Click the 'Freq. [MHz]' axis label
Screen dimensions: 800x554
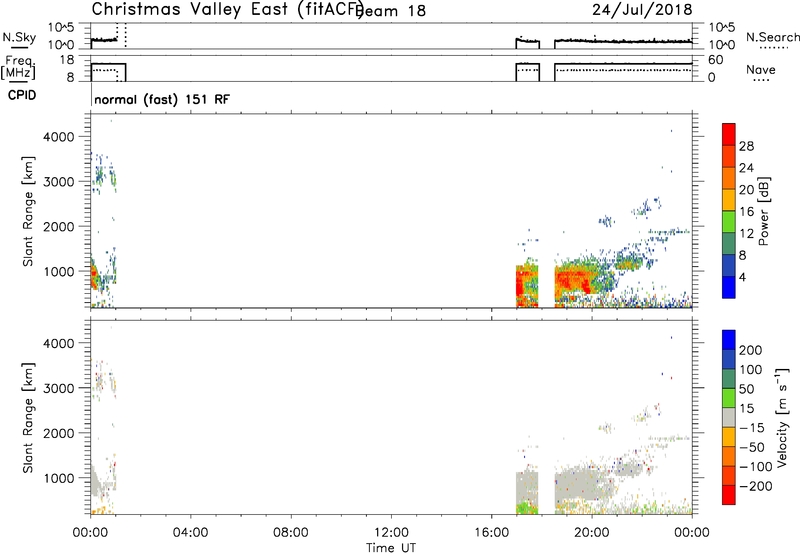click(18, 67)
